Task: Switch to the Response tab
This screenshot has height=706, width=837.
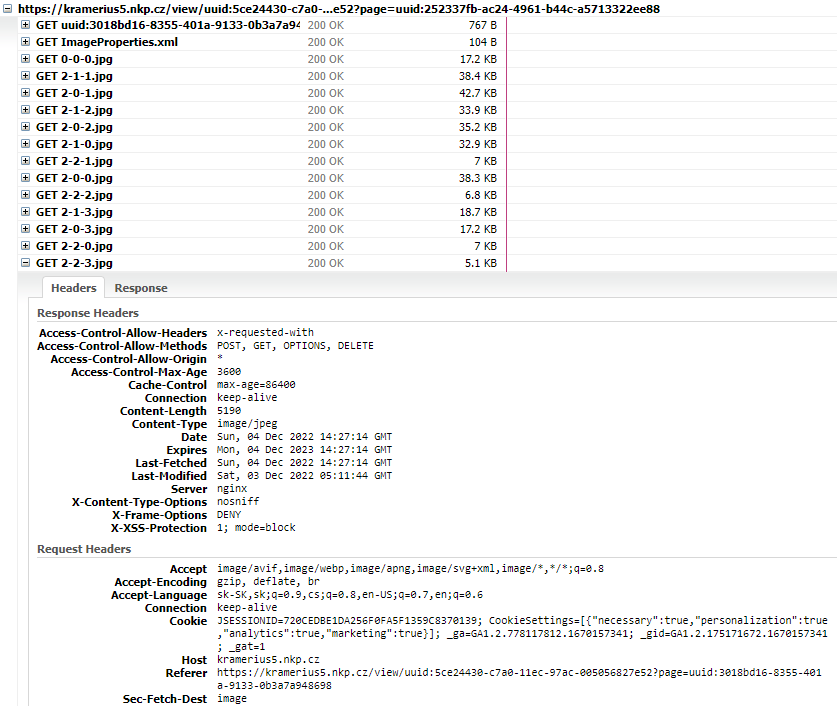Action: [x=141, y=288]
